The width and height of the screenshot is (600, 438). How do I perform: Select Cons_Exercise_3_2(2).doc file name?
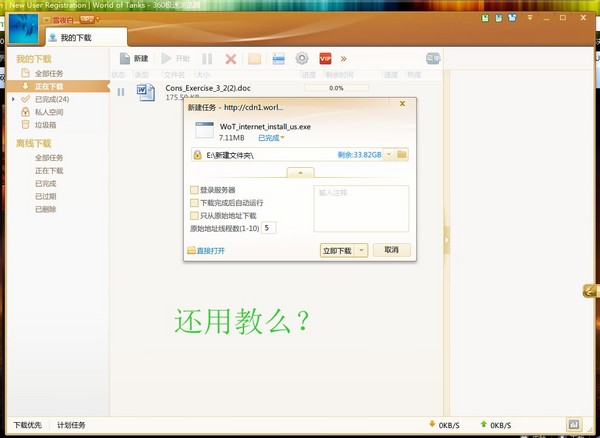tap(208, 88)
